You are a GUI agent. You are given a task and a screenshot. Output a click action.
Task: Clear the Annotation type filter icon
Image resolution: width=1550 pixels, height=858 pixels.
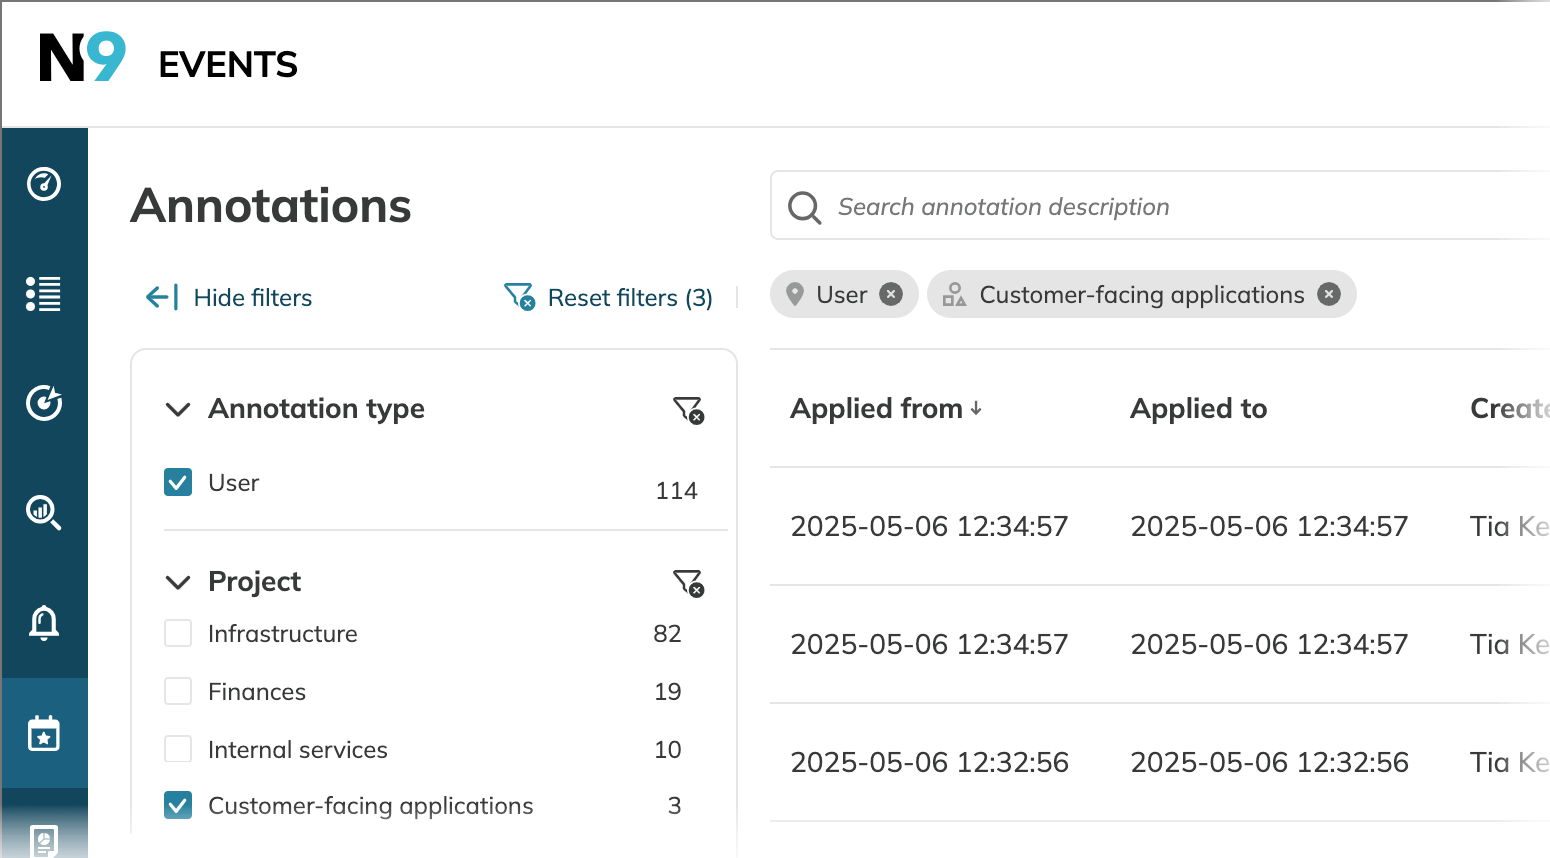point(688,410)
